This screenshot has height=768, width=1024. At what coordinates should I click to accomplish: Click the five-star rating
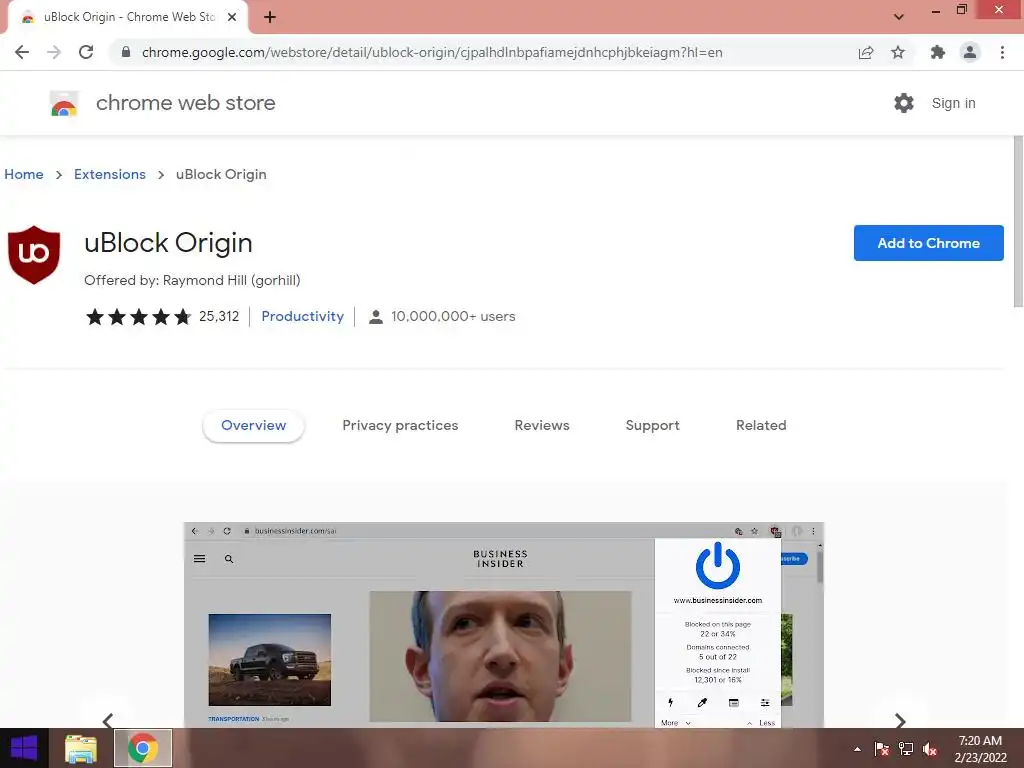(138, 317)
